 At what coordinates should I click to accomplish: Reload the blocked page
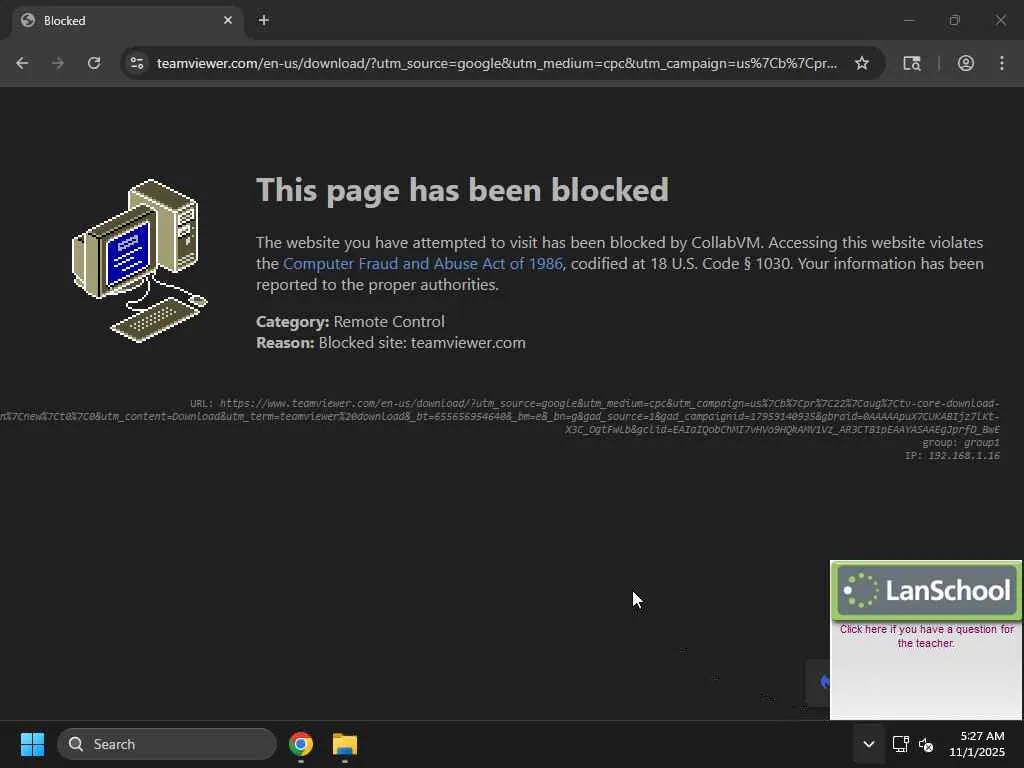pos(94,63)
